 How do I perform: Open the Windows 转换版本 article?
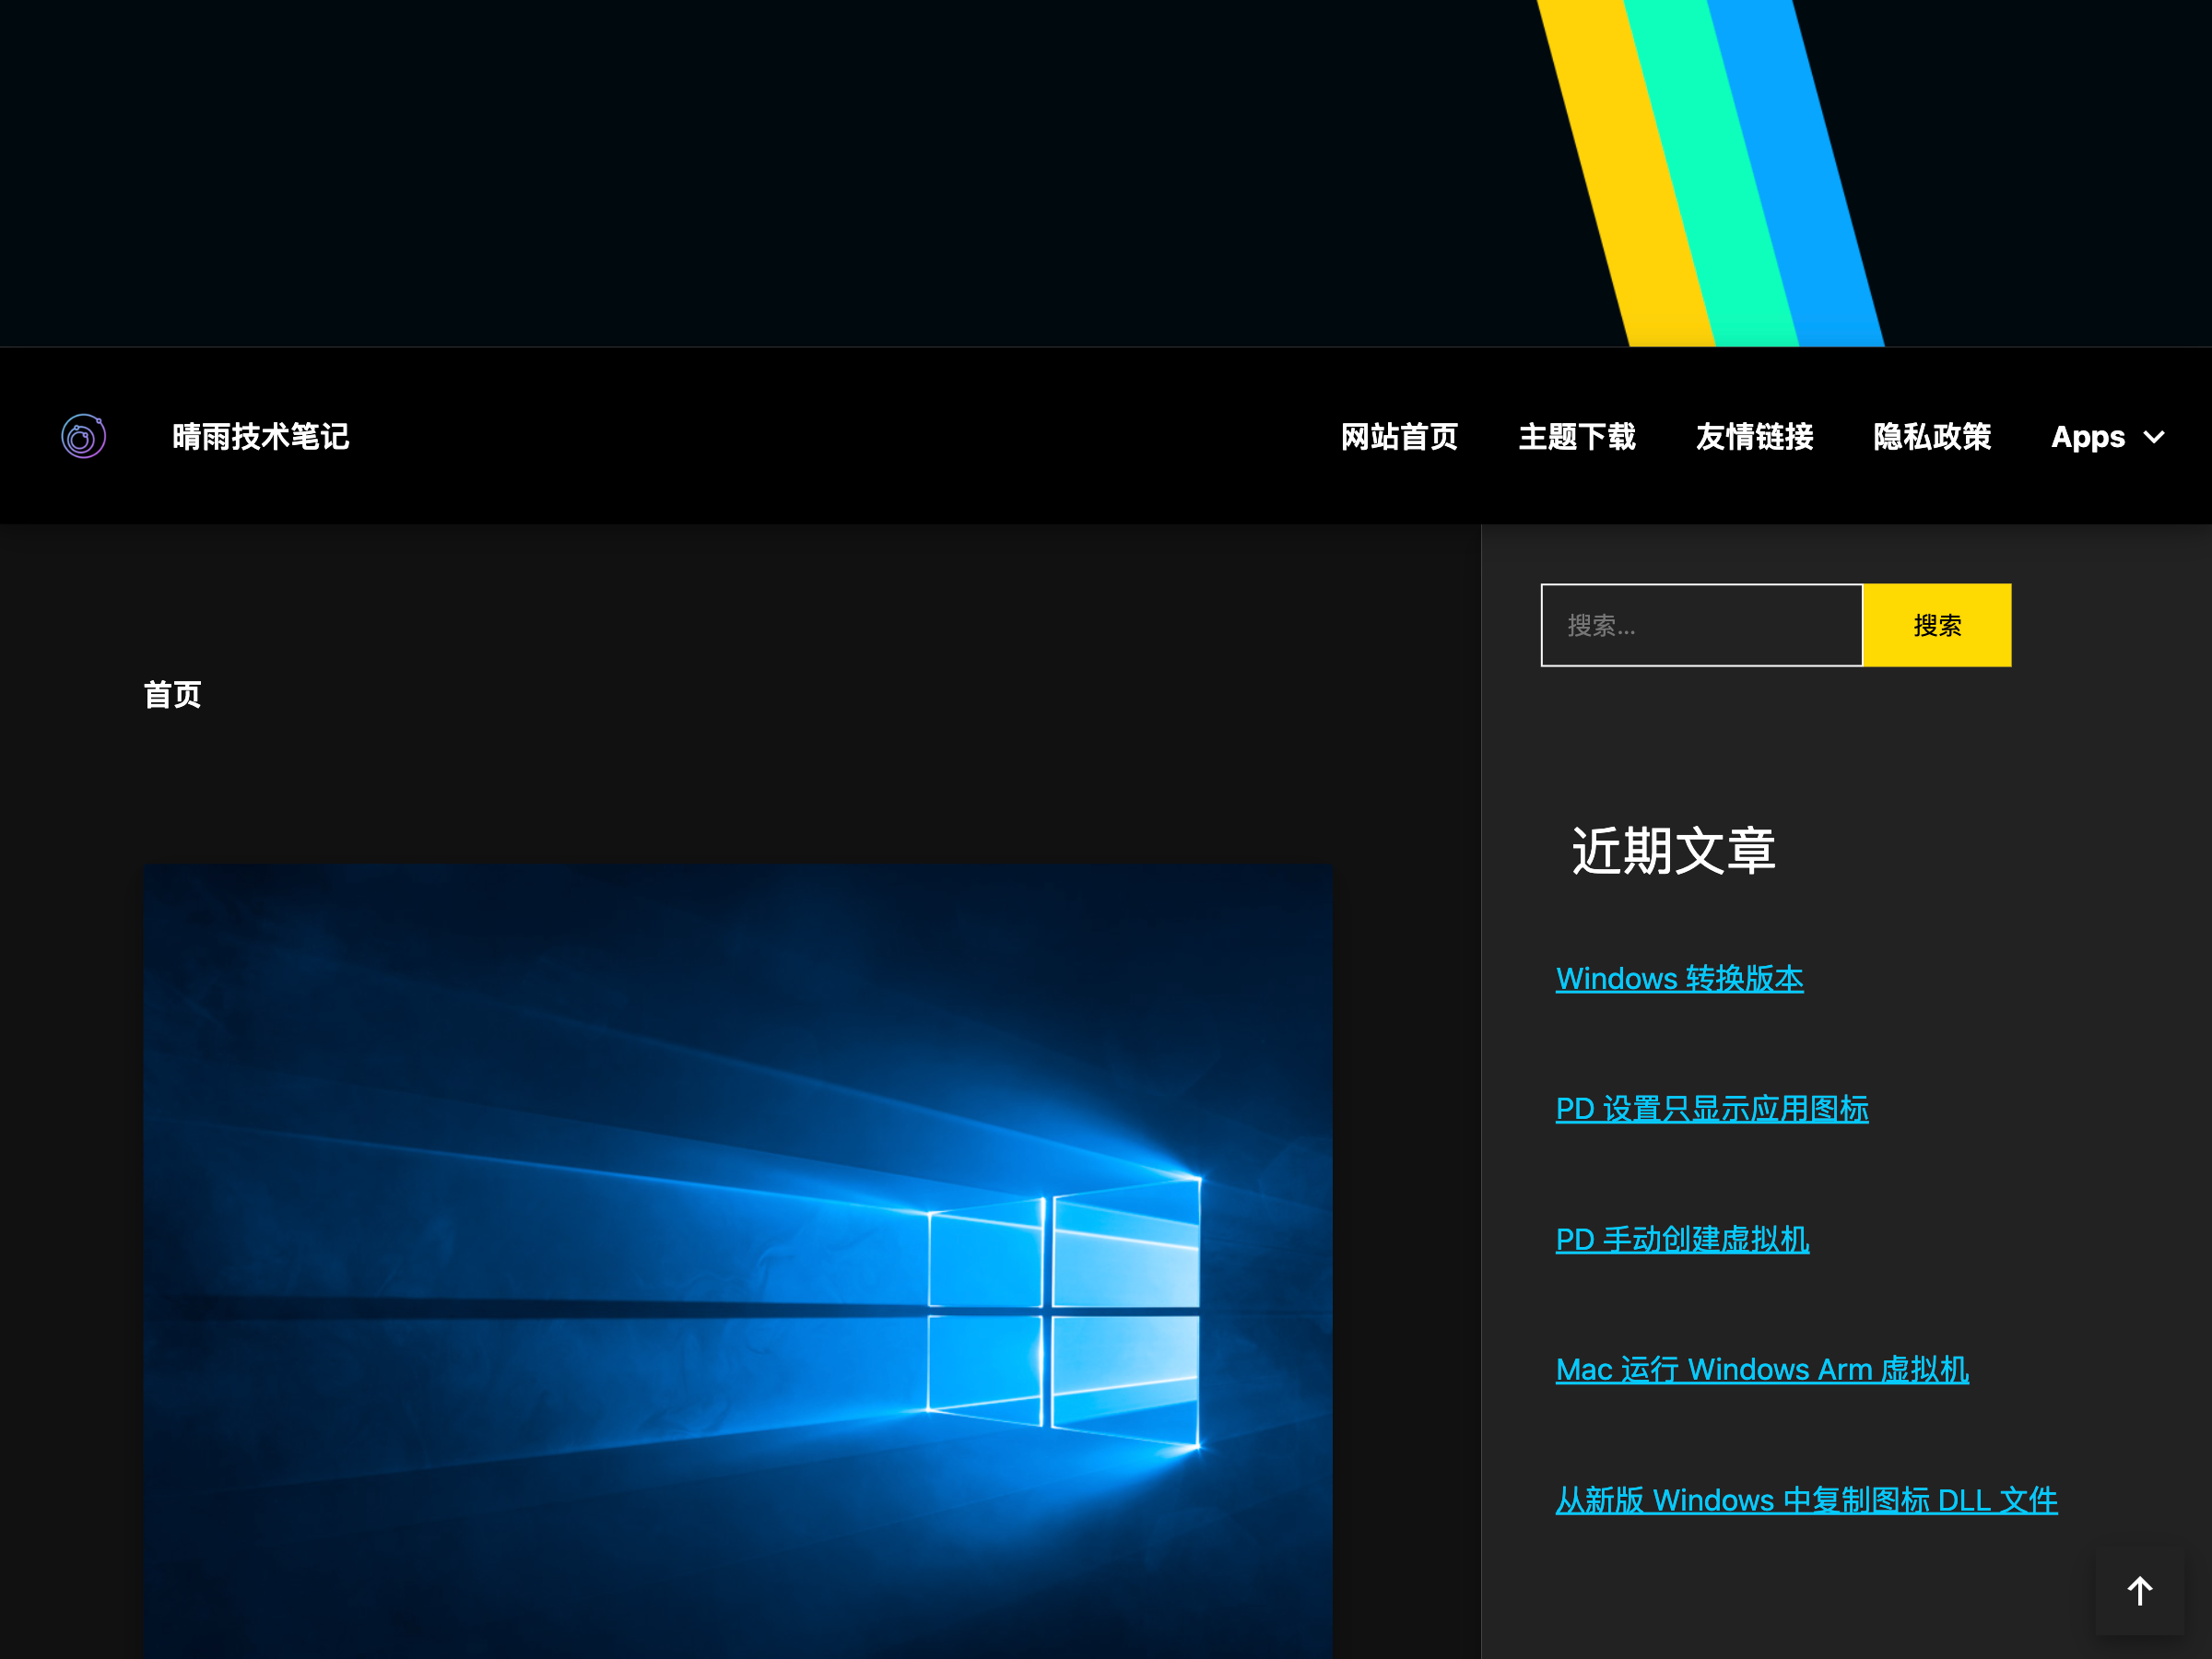pyautogui.click(x=1679, y=978)
